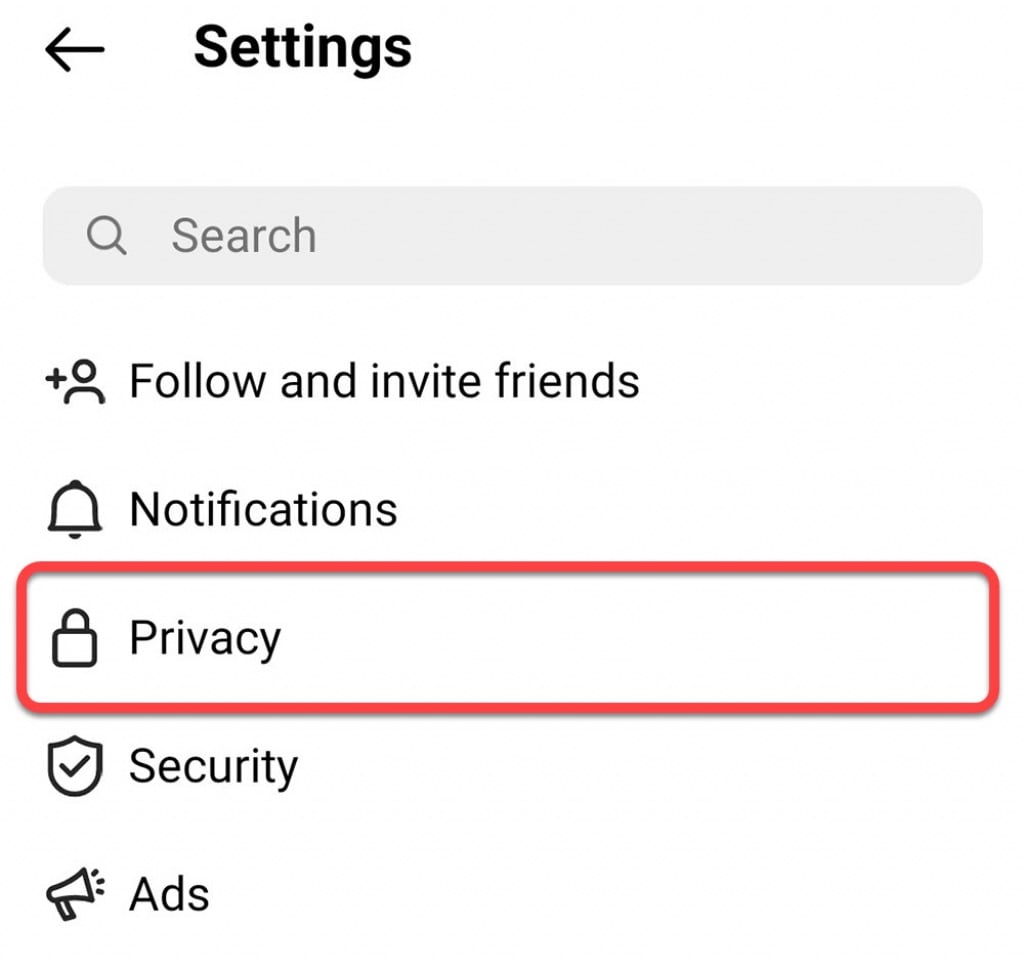Go to Privacy settings
The image size is (1024, 958).
205,638
